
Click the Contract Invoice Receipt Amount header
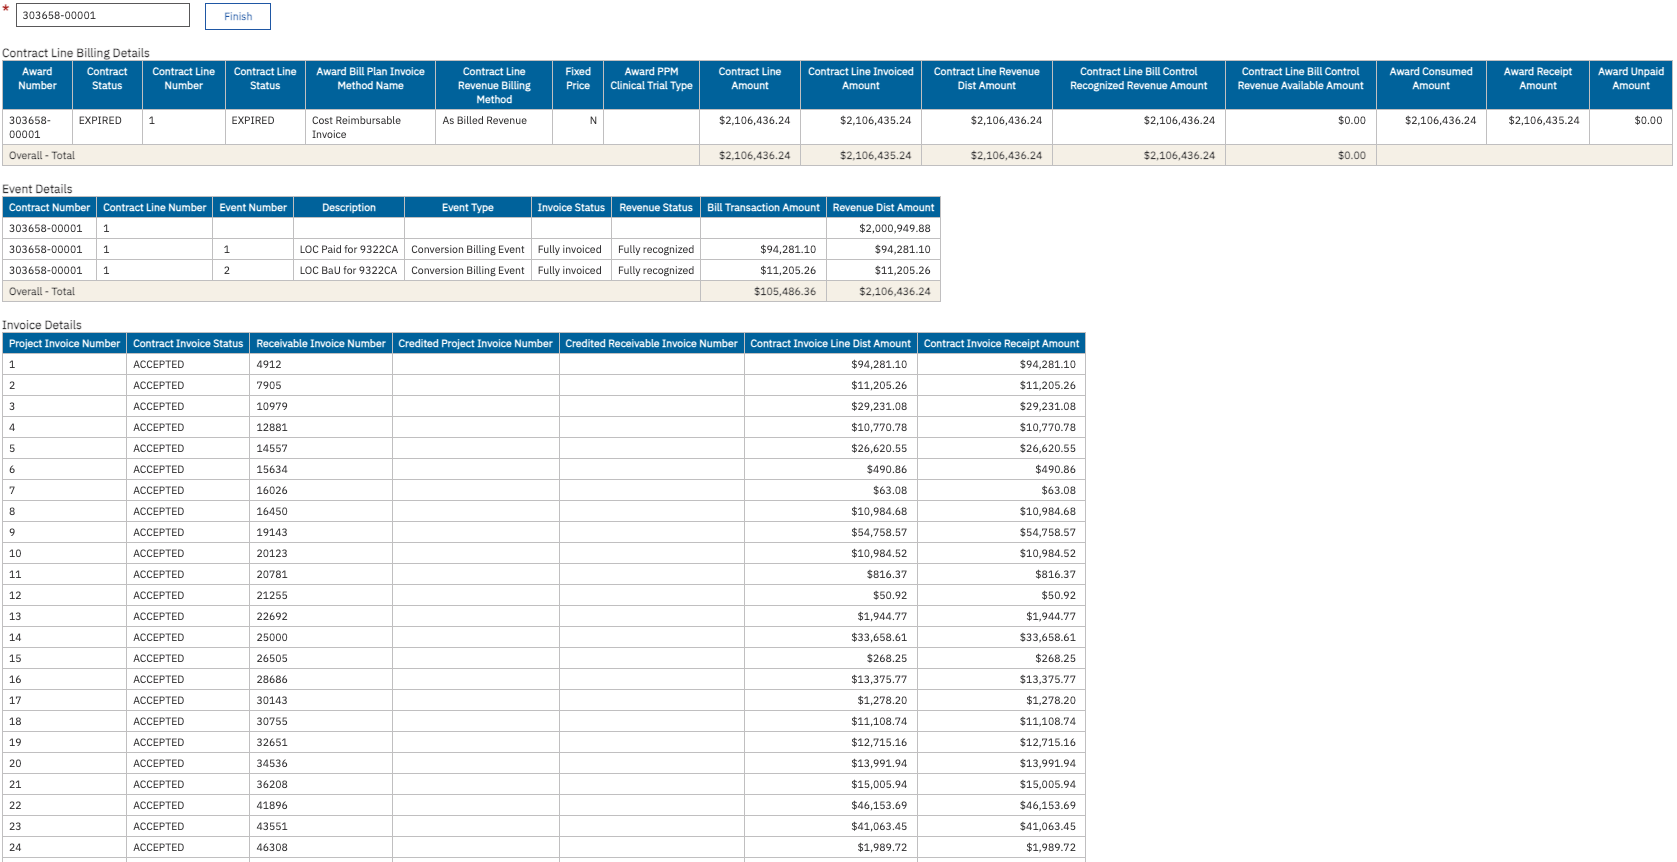(1001, 344)
